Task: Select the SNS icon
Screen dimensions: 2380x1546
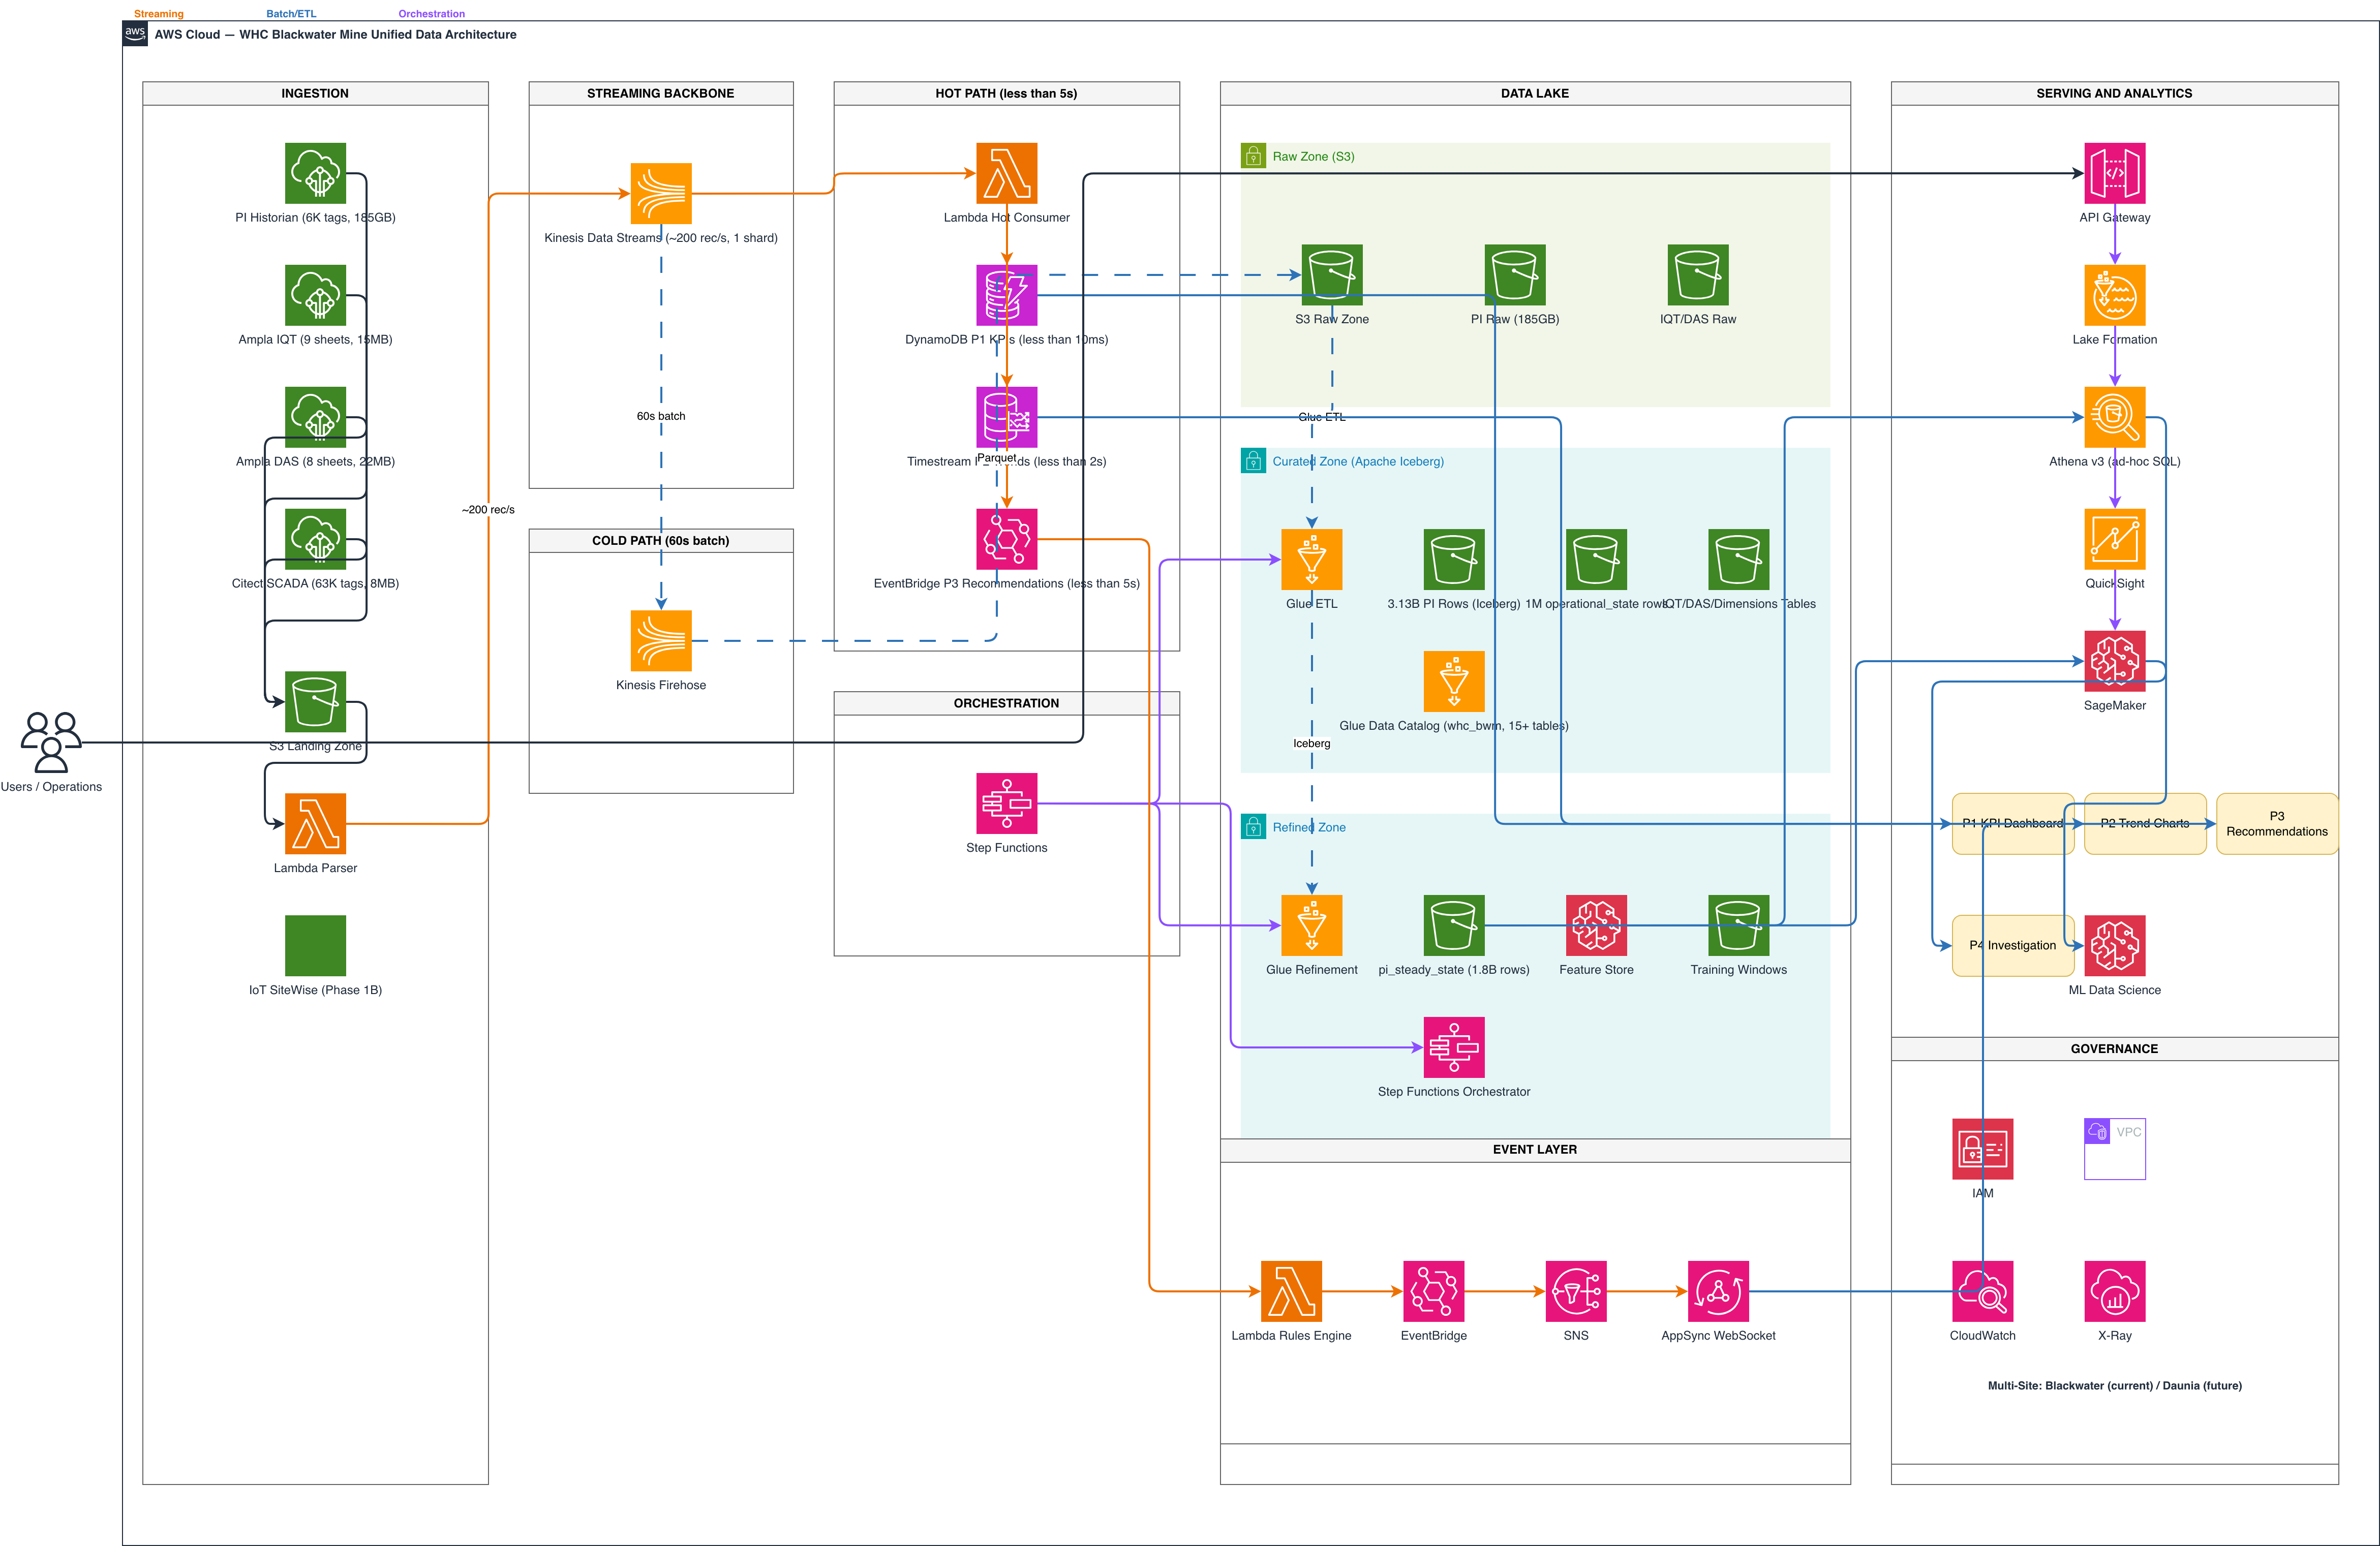Action: [x=1576, y=1291]
